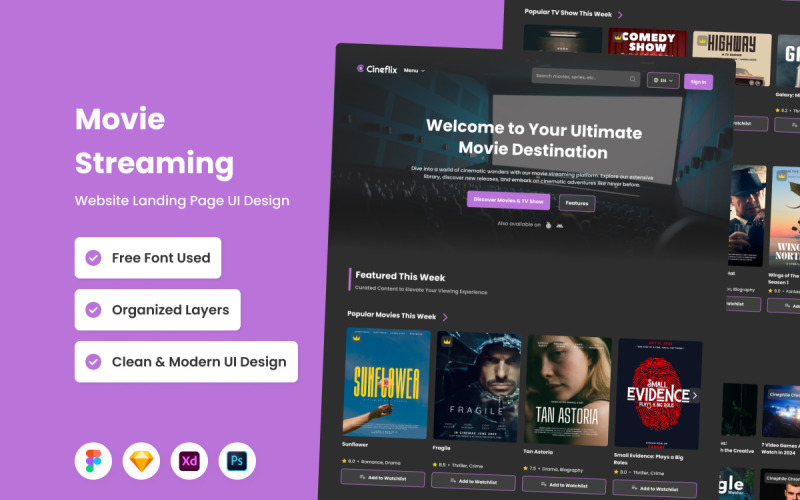Viewport: 800px width, 500px height.
Task: Click the arrow next to Popular TV Show This Week
Action: tap(620, 15)
